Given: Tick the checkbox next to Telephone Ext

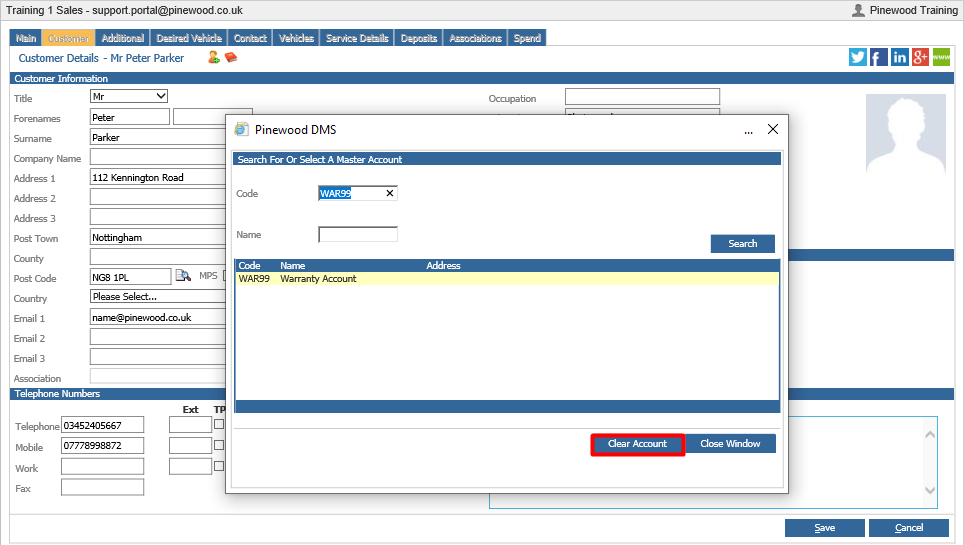Looking at the screenshot, I should [x=219, y=424].
